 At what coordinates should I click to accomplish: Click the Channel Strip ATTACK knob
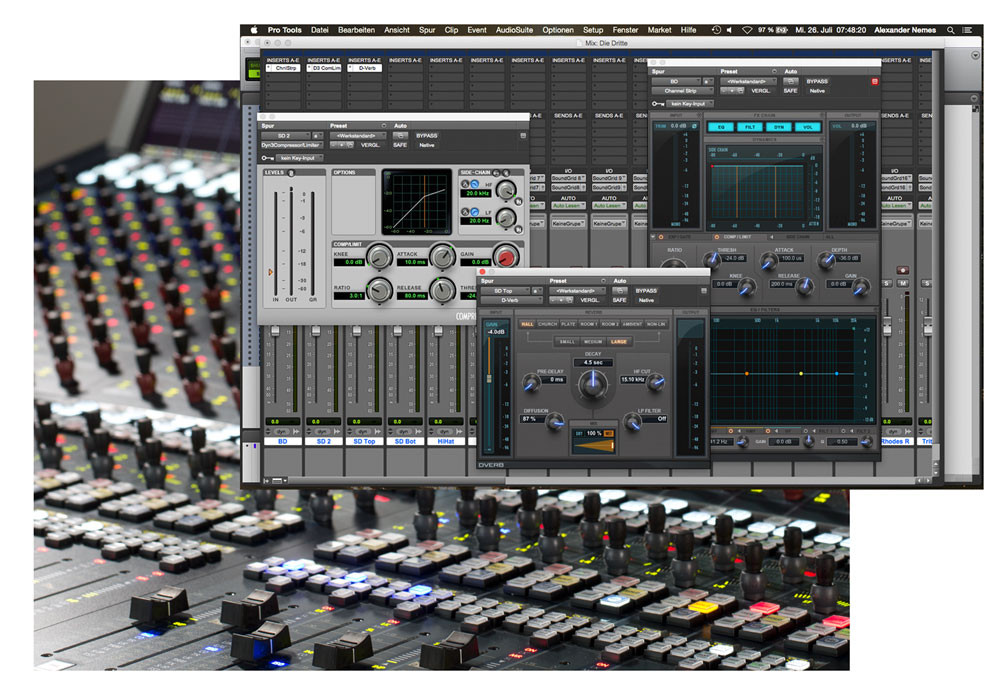pyautogui.click(x=769, y=259)
